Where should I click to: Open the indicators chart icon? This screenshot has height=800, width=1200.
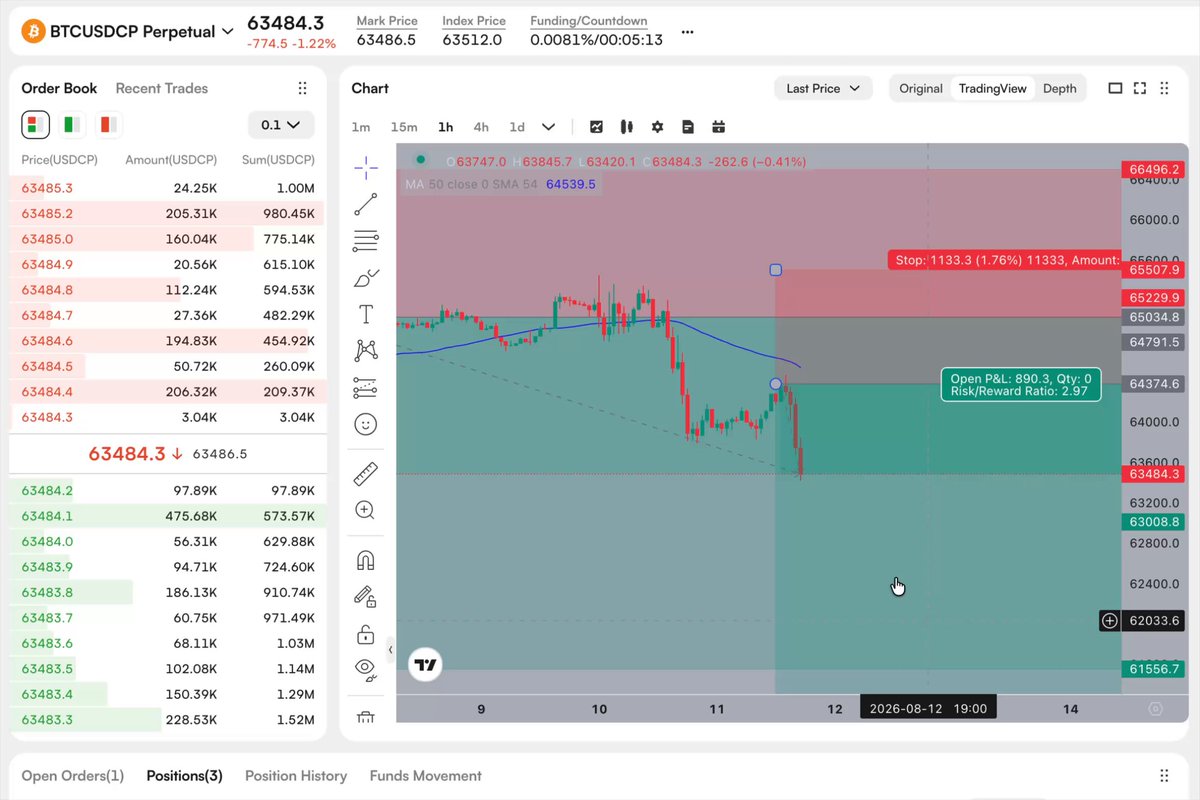click(x=597, y=127)
